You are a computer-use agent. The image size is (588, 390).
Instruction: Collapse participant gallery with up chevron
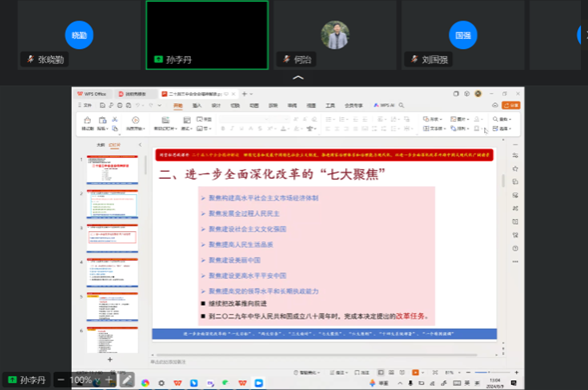[298, 78]
